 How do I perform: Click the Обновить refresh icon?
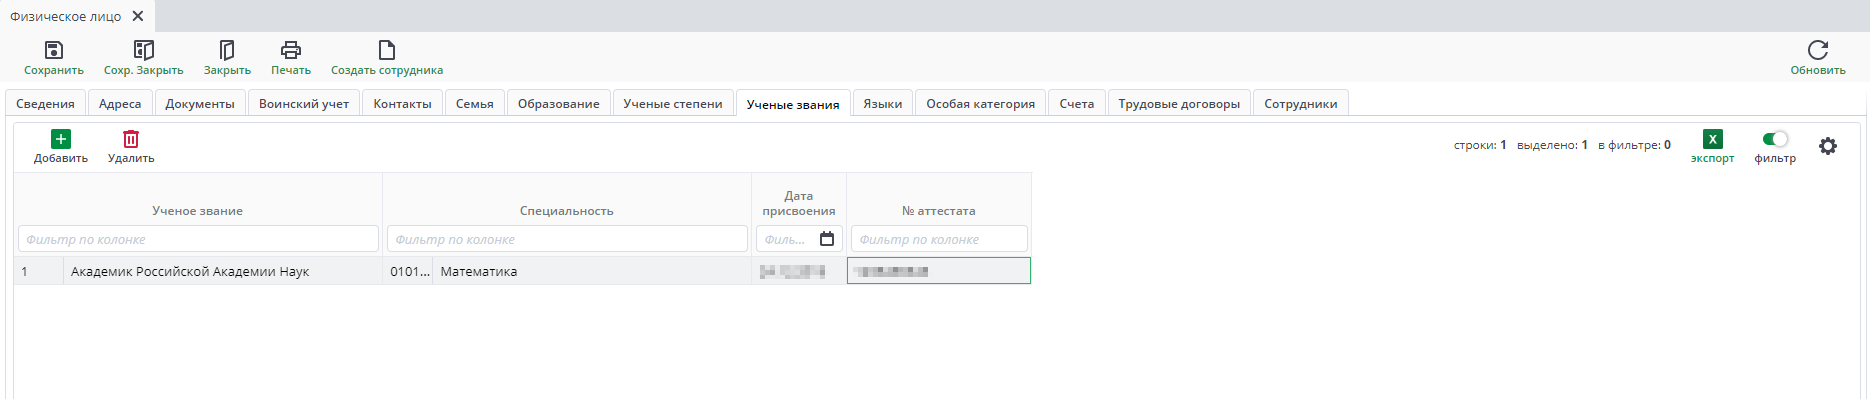(1818, 50)
